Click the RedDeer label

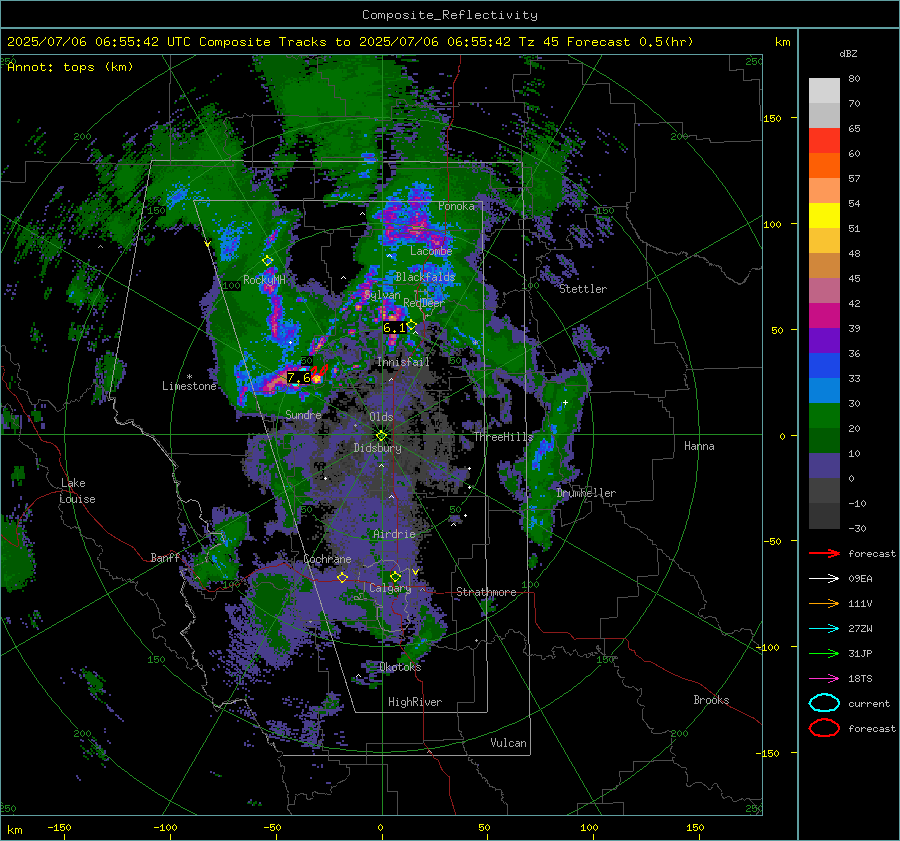click(424, 303)
